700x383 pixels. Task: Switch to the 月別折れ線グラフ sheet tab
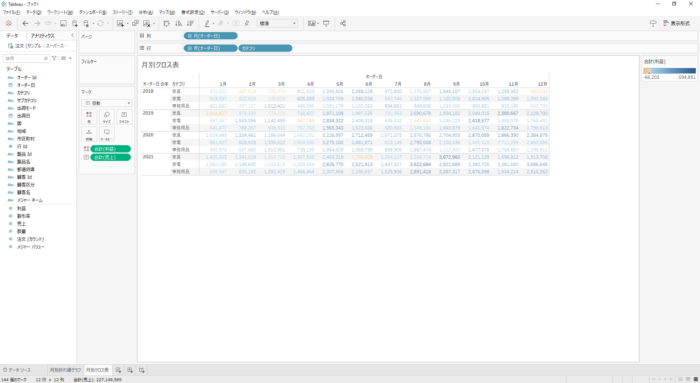coord(65,370)
